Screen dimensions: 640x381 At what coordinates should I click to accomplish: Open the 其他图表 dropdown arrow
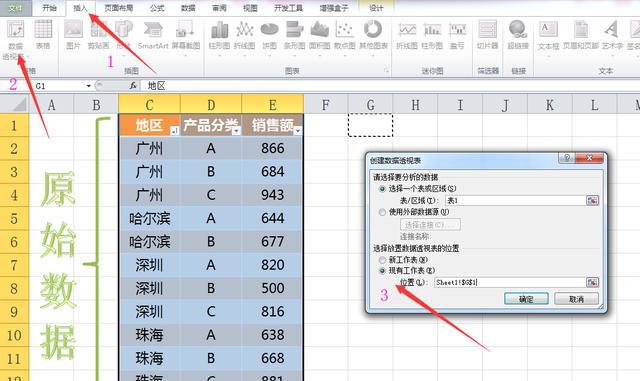click(x=373, y=56)
